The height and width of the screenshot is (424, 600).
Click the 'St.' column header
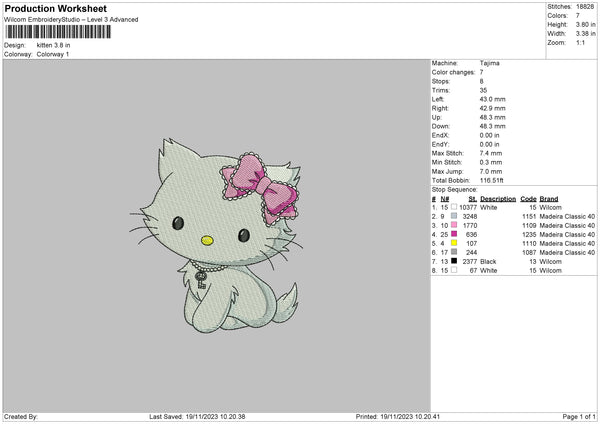[x=473, y=199]
